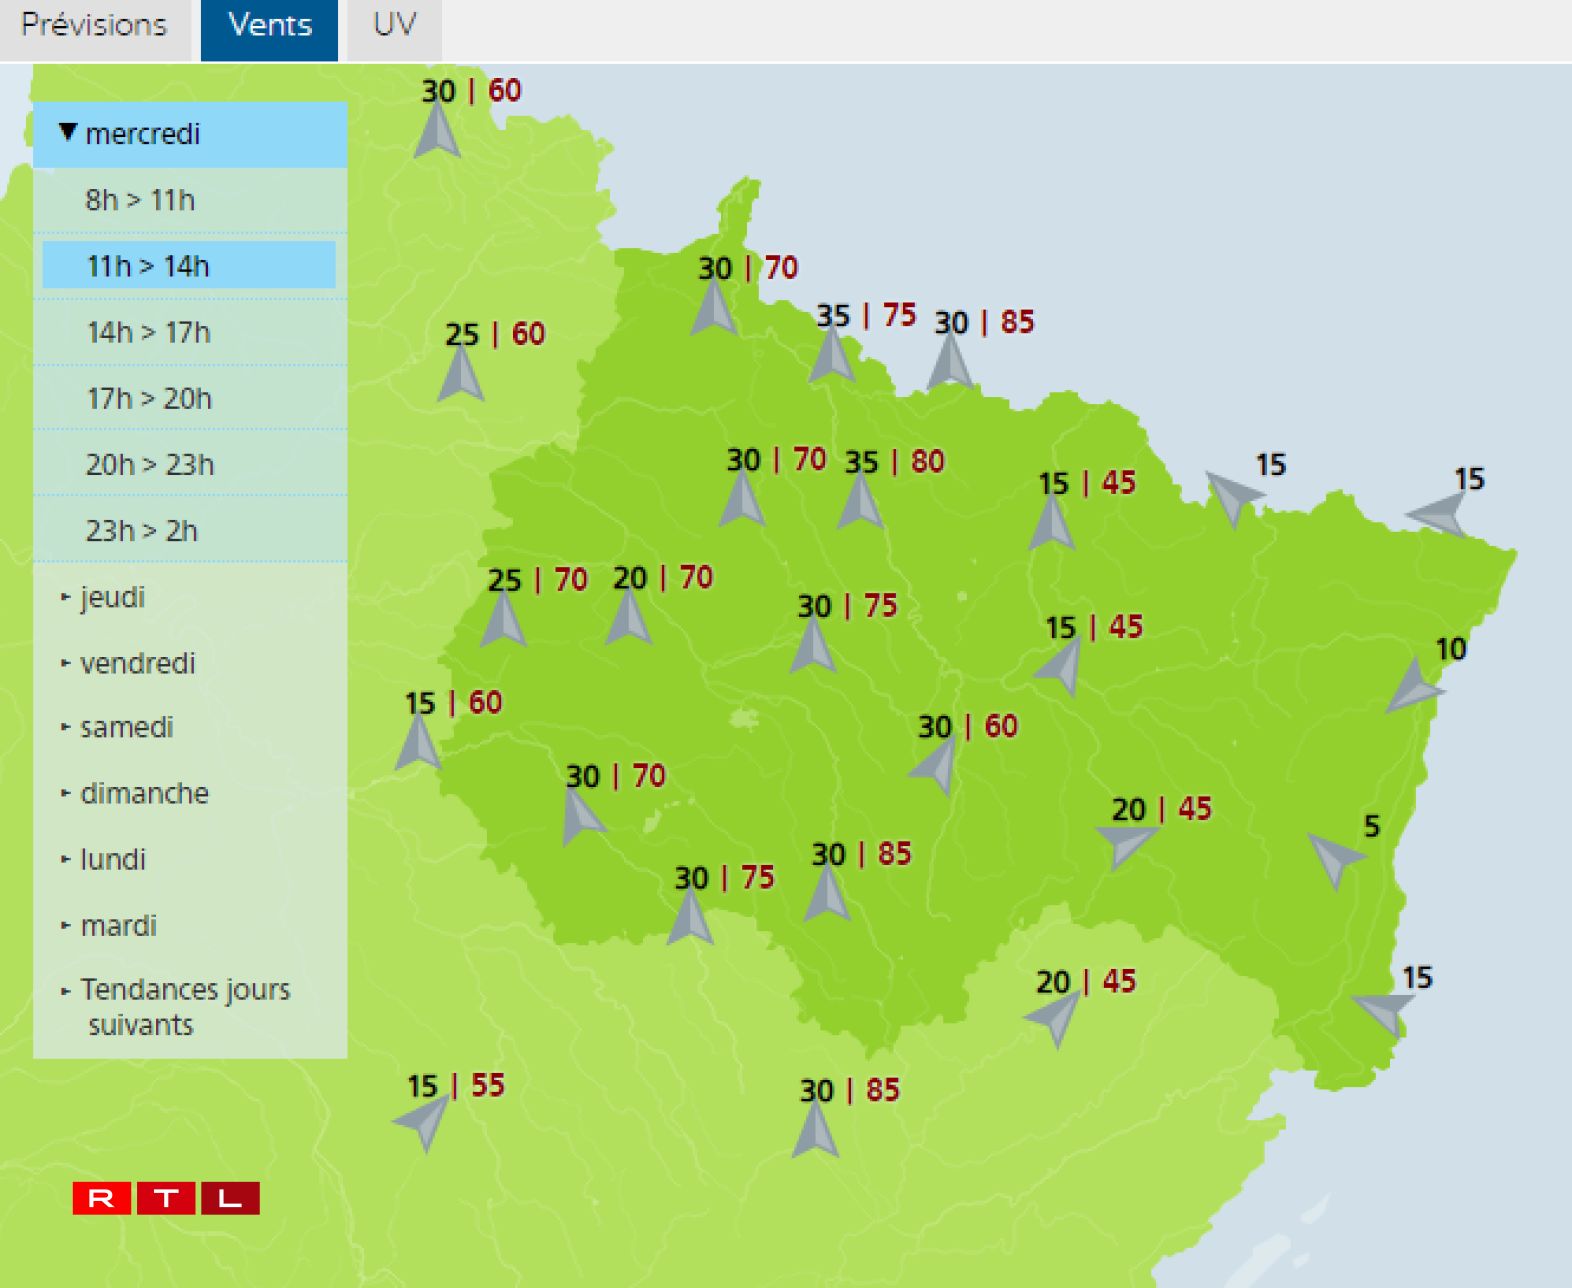Click the wind arrow under 35 | 75
The image size is (1572, 1288).
pyautogui.click(x=831, y=355)
